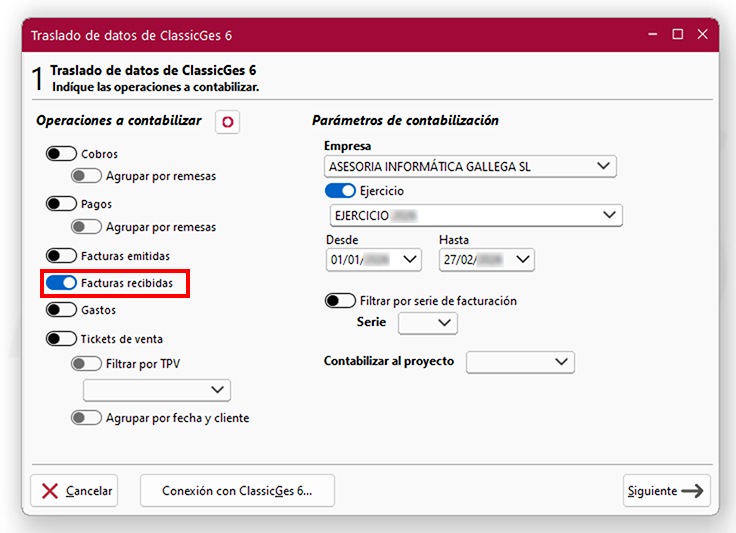Open the Desde date picker
Screen dimensions: 736x533
[x=374, y=259]
